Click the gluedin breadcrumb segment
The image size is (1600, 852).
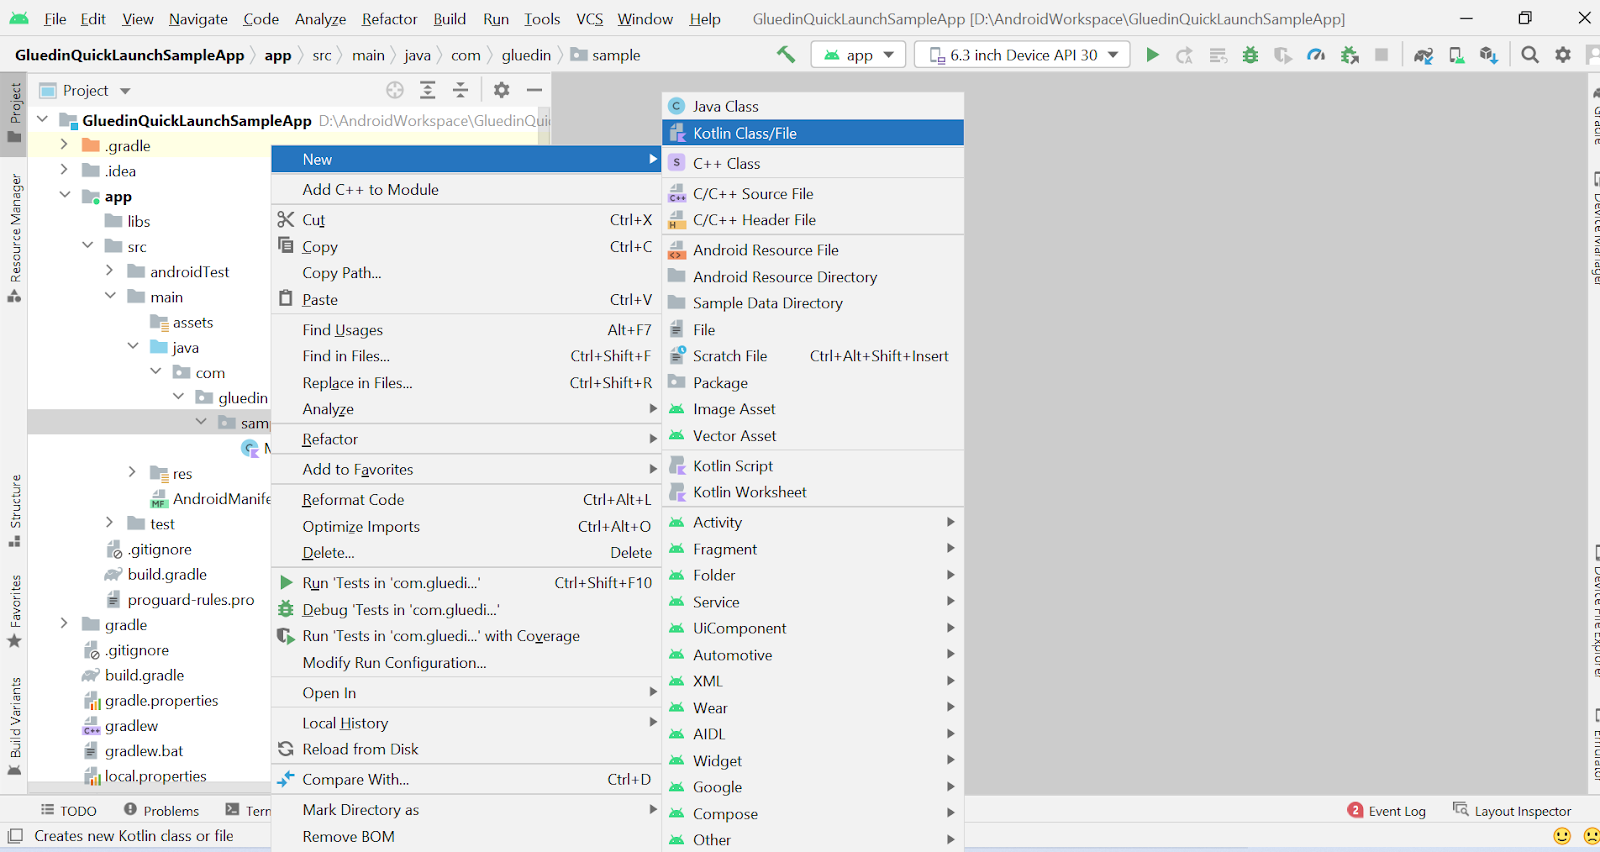pos(526,55)
